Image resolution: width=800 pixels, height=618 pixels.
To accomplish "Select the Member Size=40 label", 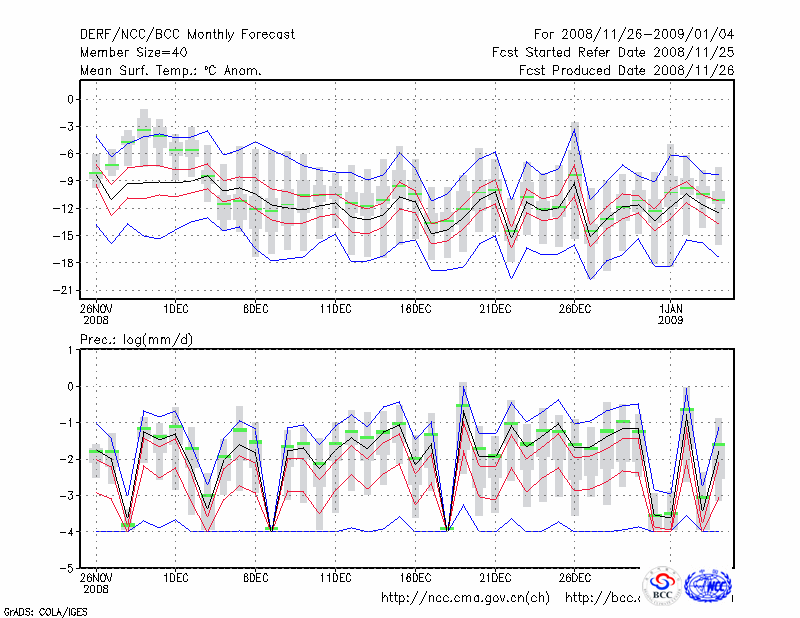I will (x=136, y=52).
